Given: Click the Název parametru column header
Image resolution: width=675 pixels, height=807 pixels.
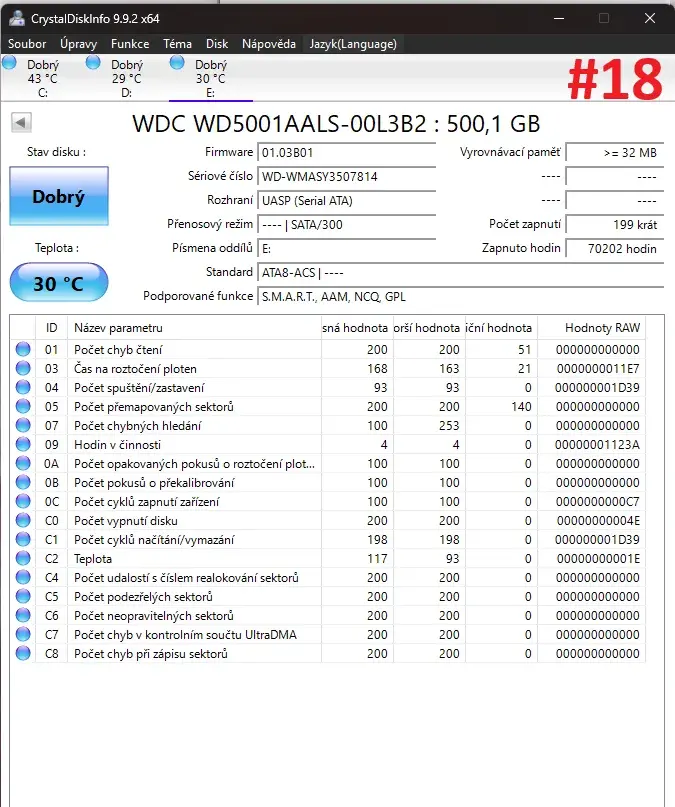Looking at the screenshot, I should coord(194,328).
